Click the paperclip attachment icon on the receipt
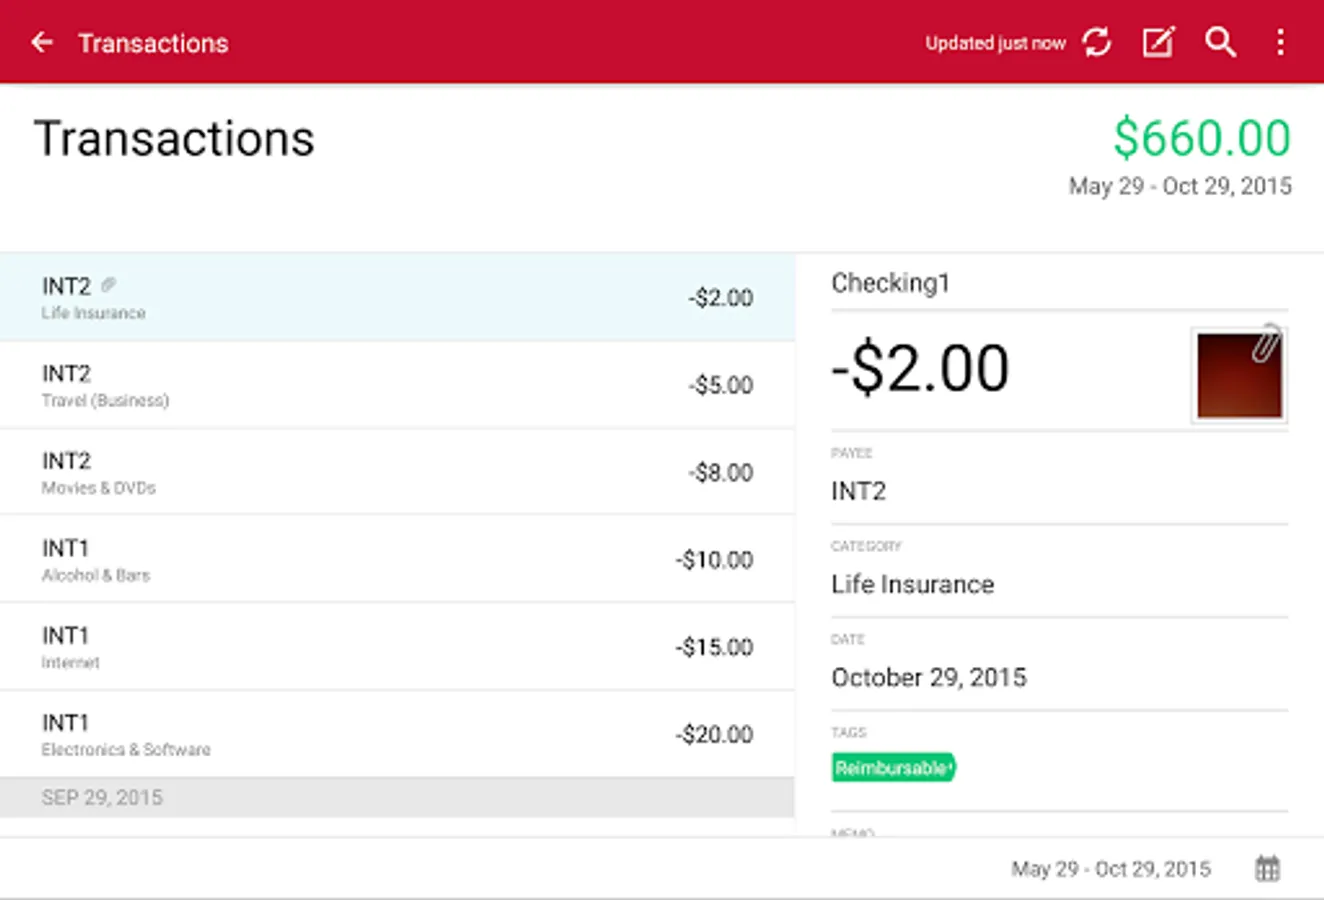Image resolution: width=1324 pixels, height=900 pixels. (1267, 342)
